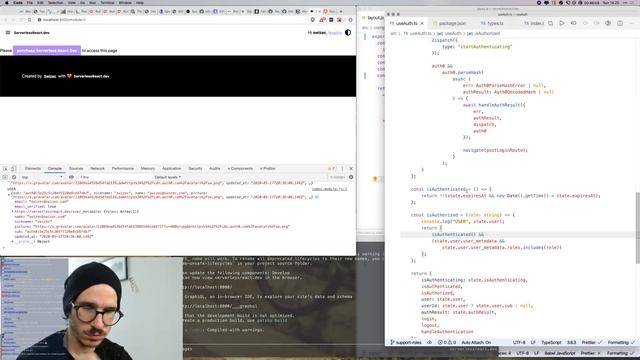640x360 pixels.
Task: Toggle dark mode with the half-circle icon
Action: click(x=348, y=33)
